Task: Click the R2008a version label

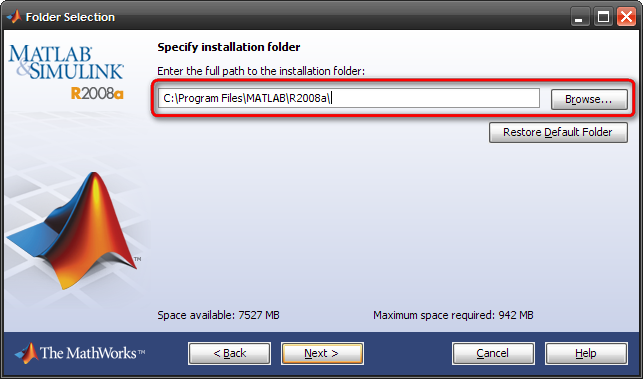Action: [97, 94]
